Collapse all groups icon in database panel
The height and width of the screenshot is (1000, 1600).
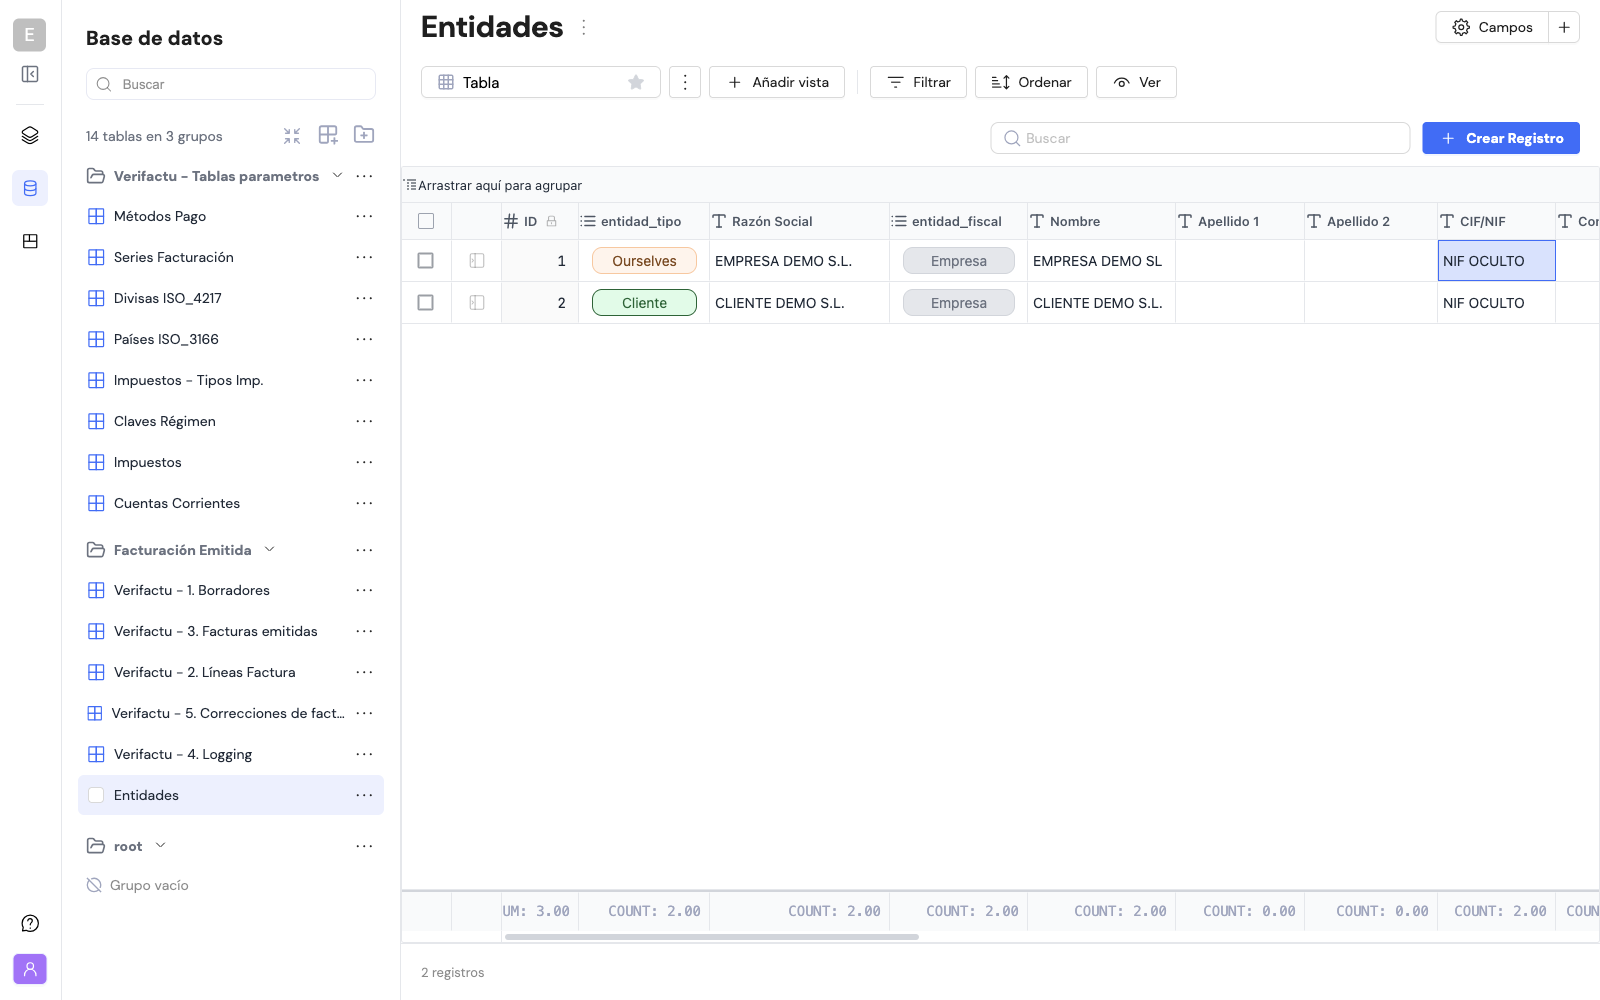point(292,136)
